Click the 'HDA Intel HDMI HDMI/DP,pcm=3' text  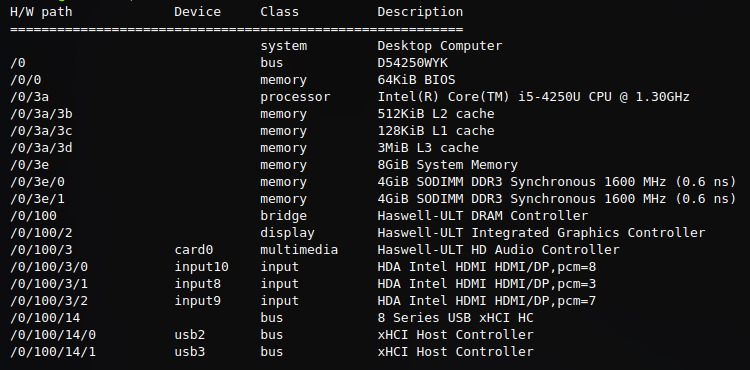[x=486, y=284]
